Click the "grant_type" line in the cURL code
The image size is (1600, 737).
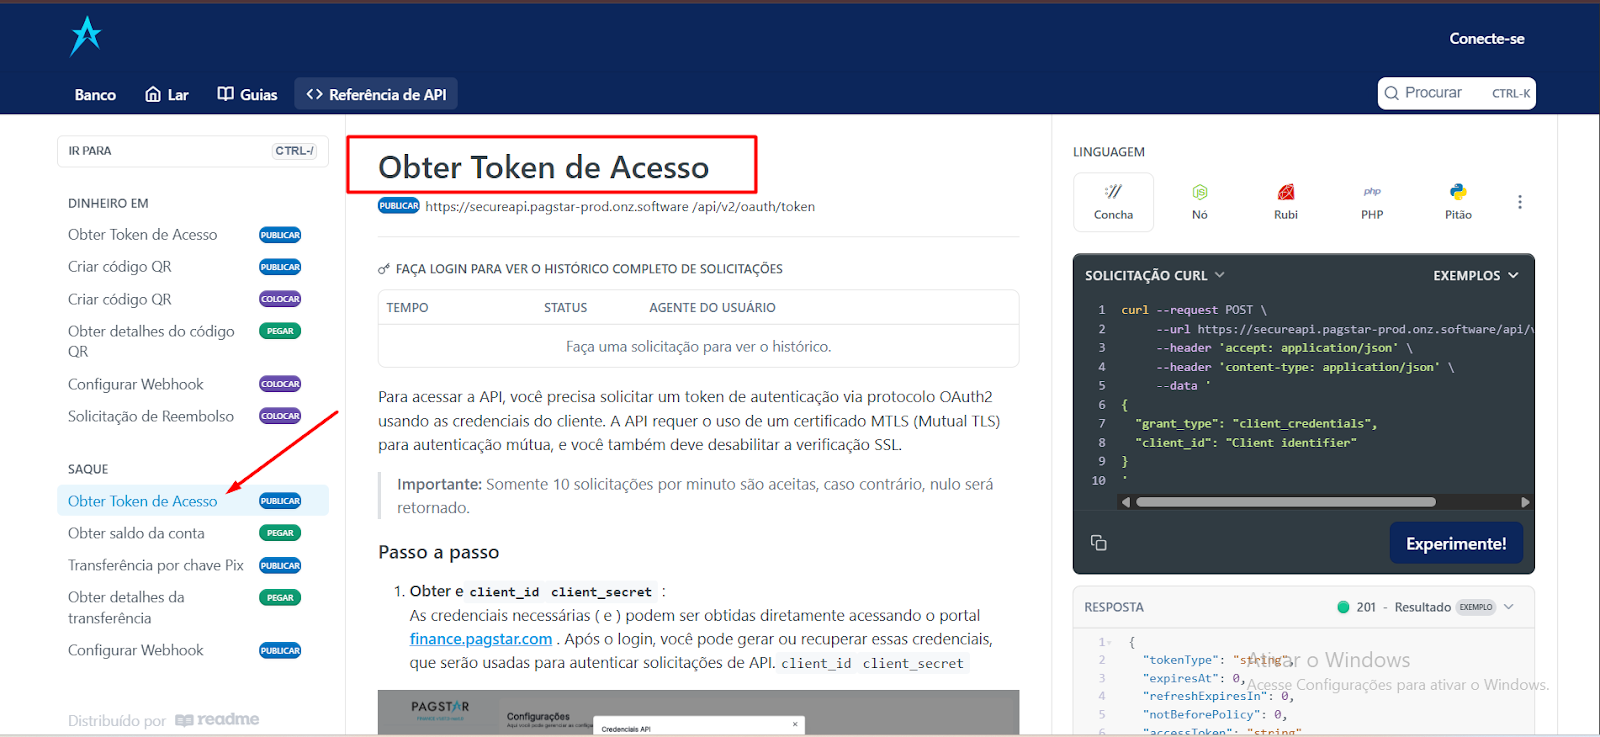(x=1256, y=424)
